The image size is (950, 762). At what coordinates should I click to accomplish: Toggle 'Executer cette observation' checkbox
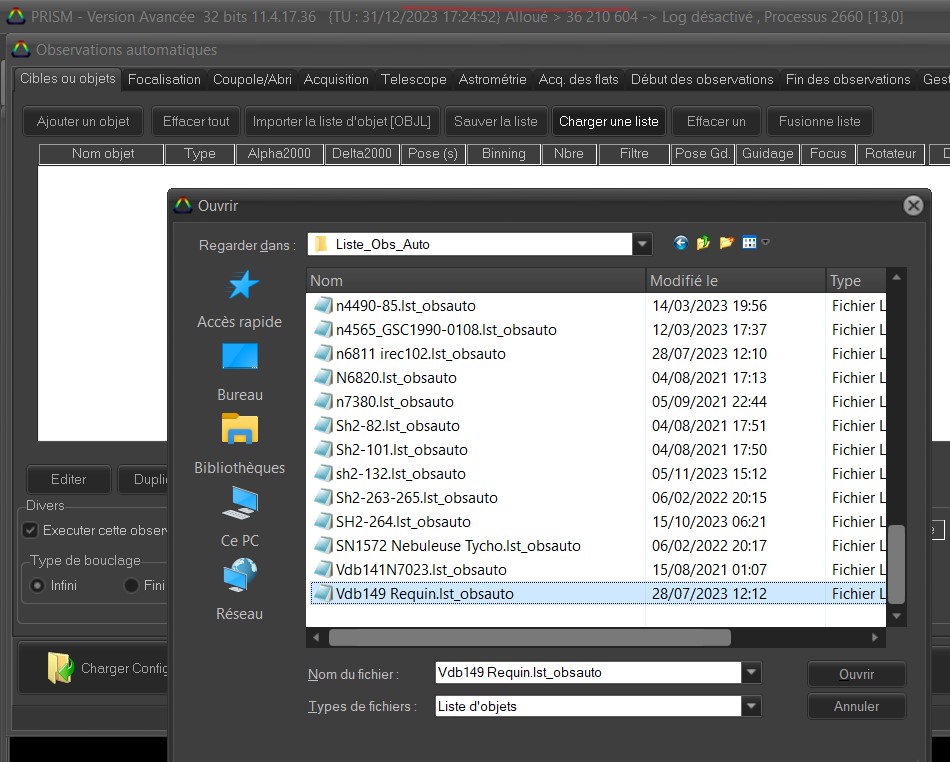[x=30, y=530]
